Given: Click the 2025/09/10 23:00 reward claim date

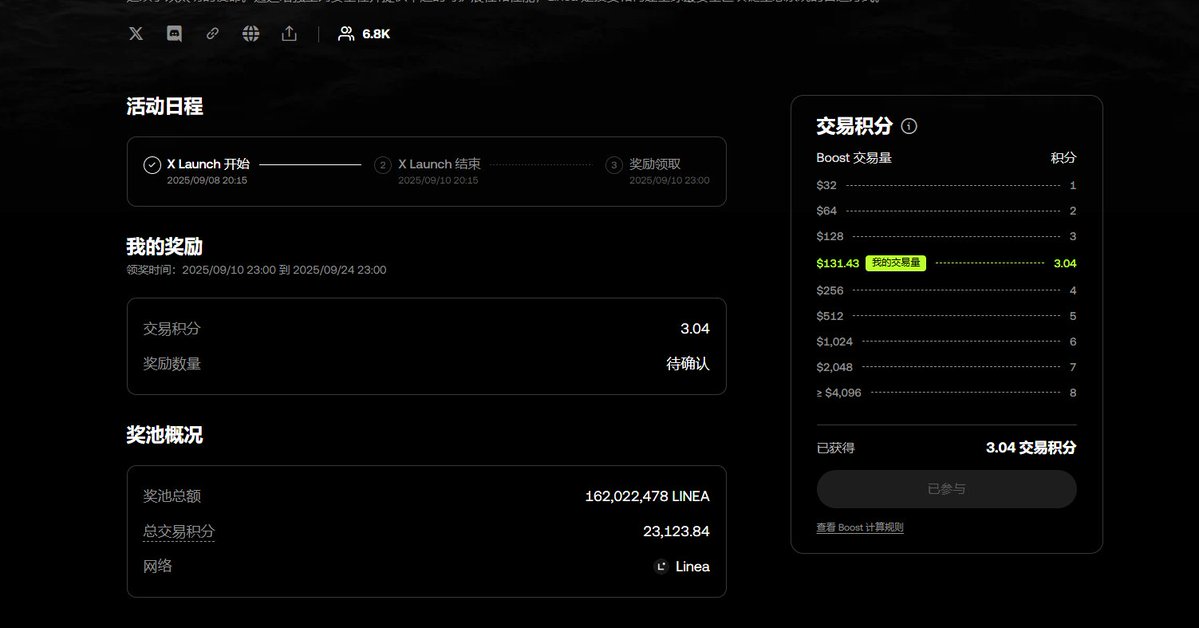Looking at the screenshot, I should (669, 181).
